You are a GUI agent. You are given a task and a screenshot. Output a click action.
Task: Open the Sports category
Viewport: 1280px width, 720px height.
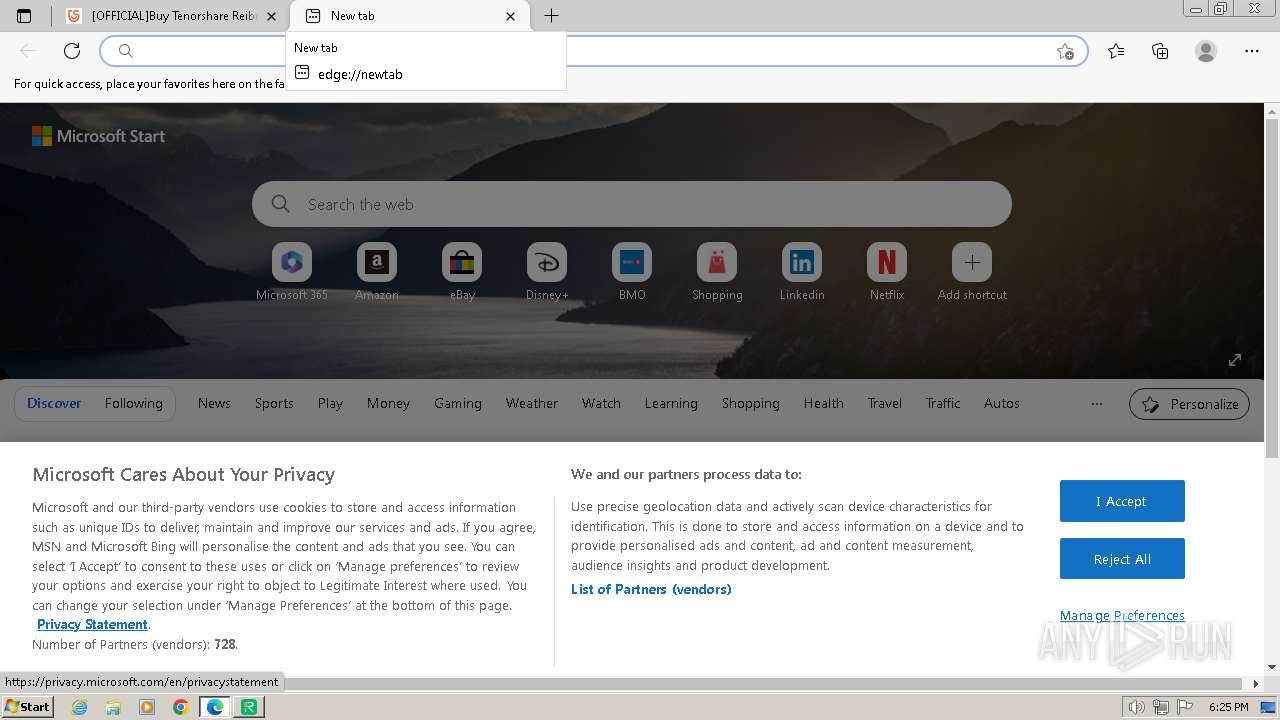click(x=274, y=403)
